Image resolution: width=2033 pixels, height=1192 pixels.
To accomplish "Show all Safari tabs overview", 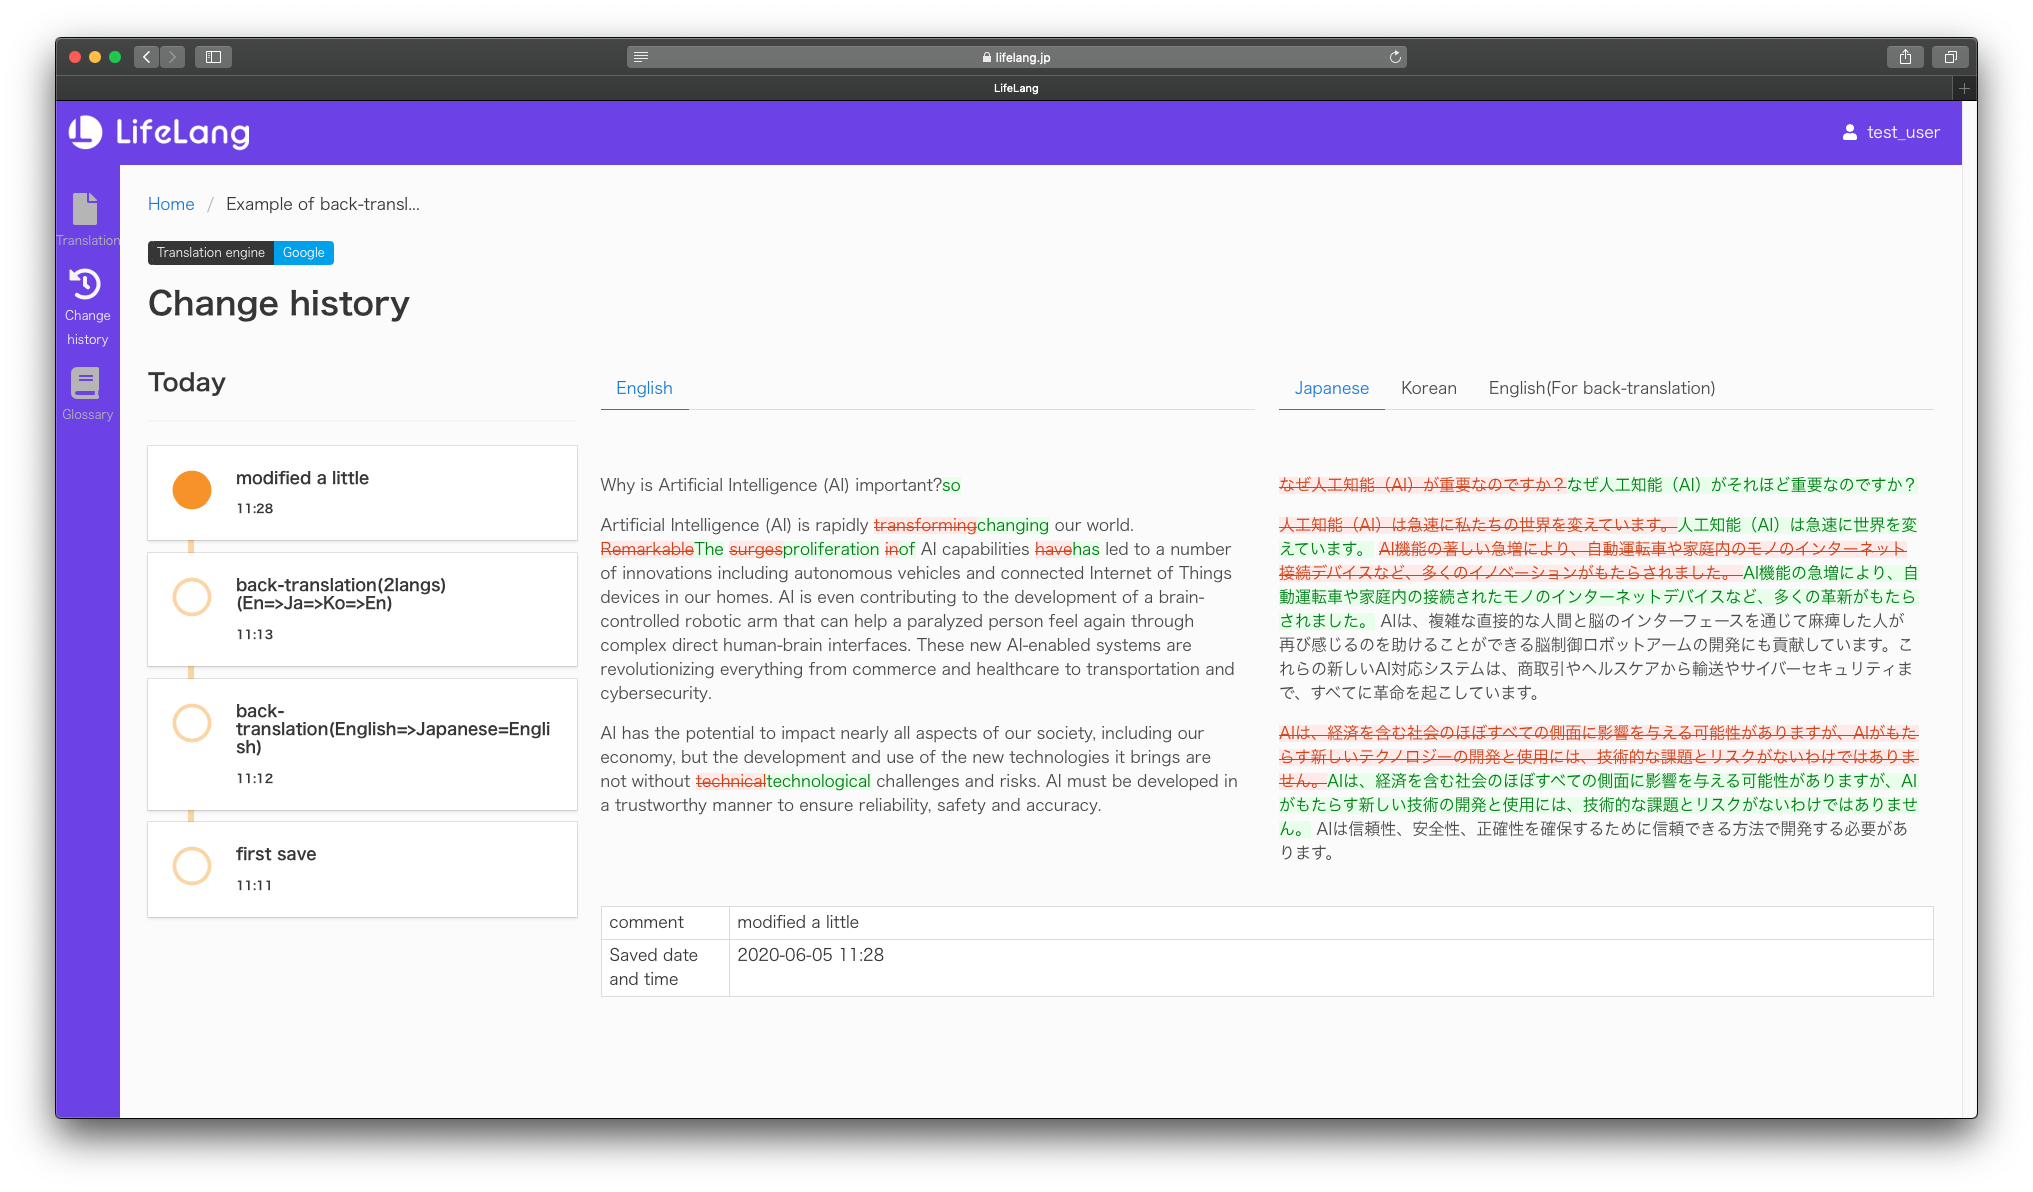I will point(1950,57).
